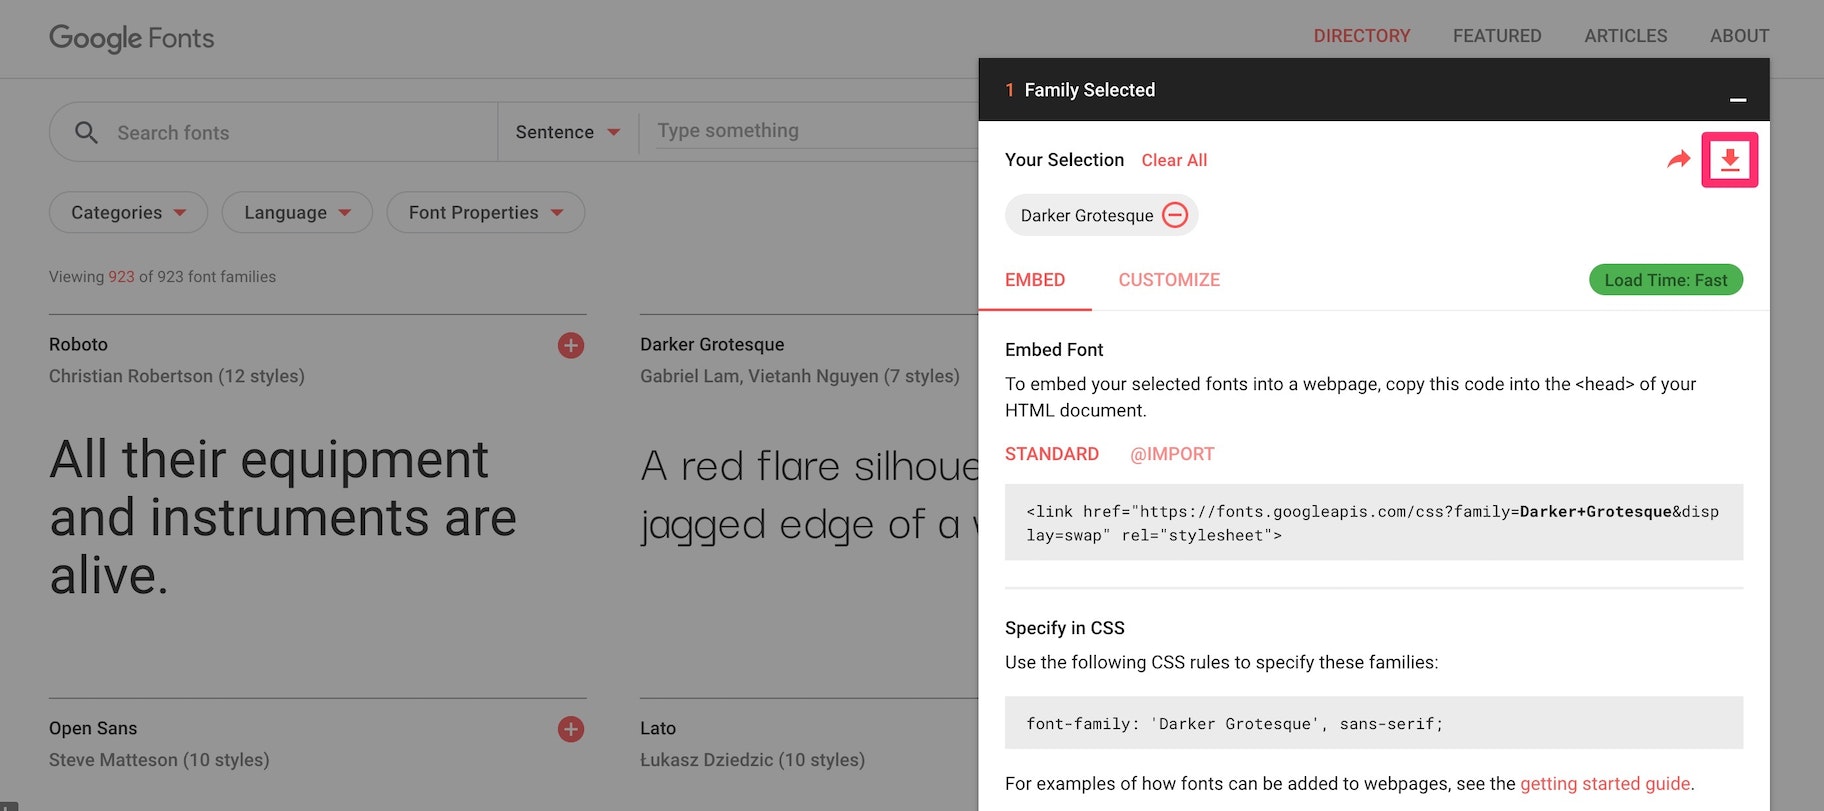Click the font-family CSS code box
The height and width of the screenshot is (811, 1824).
click(x=1374, y=723)
